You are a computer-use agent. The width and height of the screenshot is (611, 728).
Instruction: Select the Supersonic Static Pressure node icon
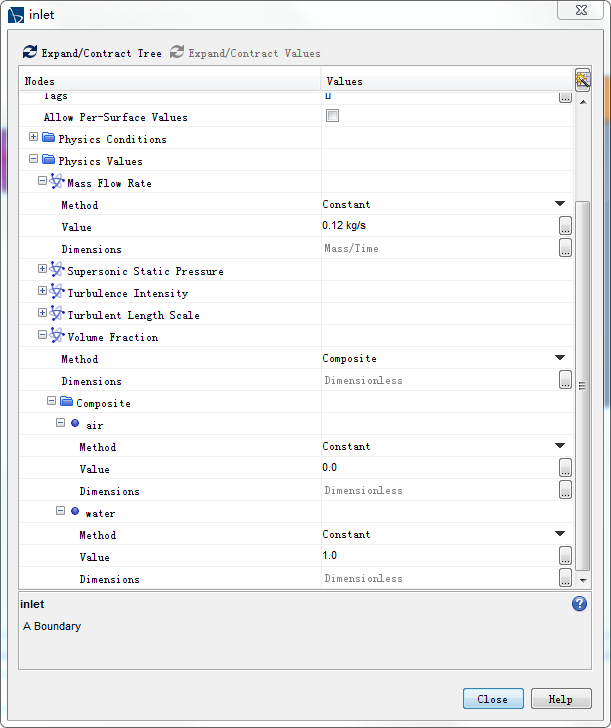point(57,271)
